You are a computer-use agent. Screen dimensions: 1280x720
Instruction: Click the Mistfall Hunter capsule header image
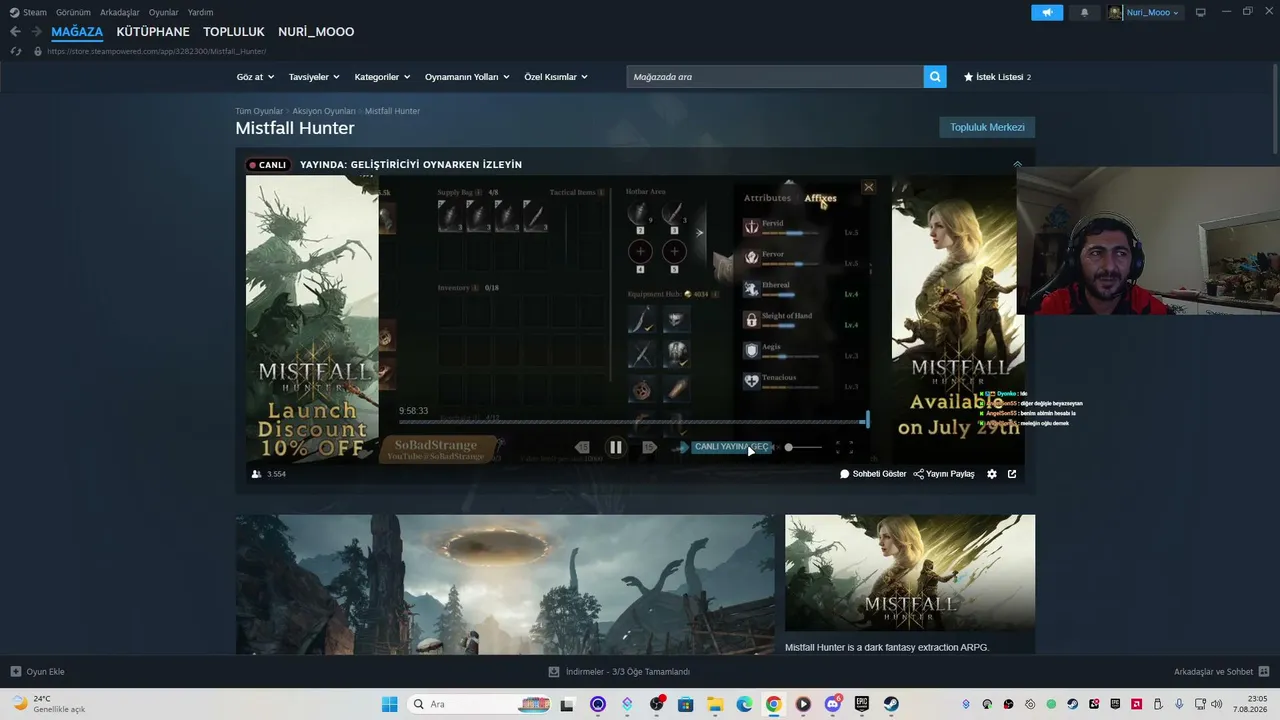[x=910, y=574]
